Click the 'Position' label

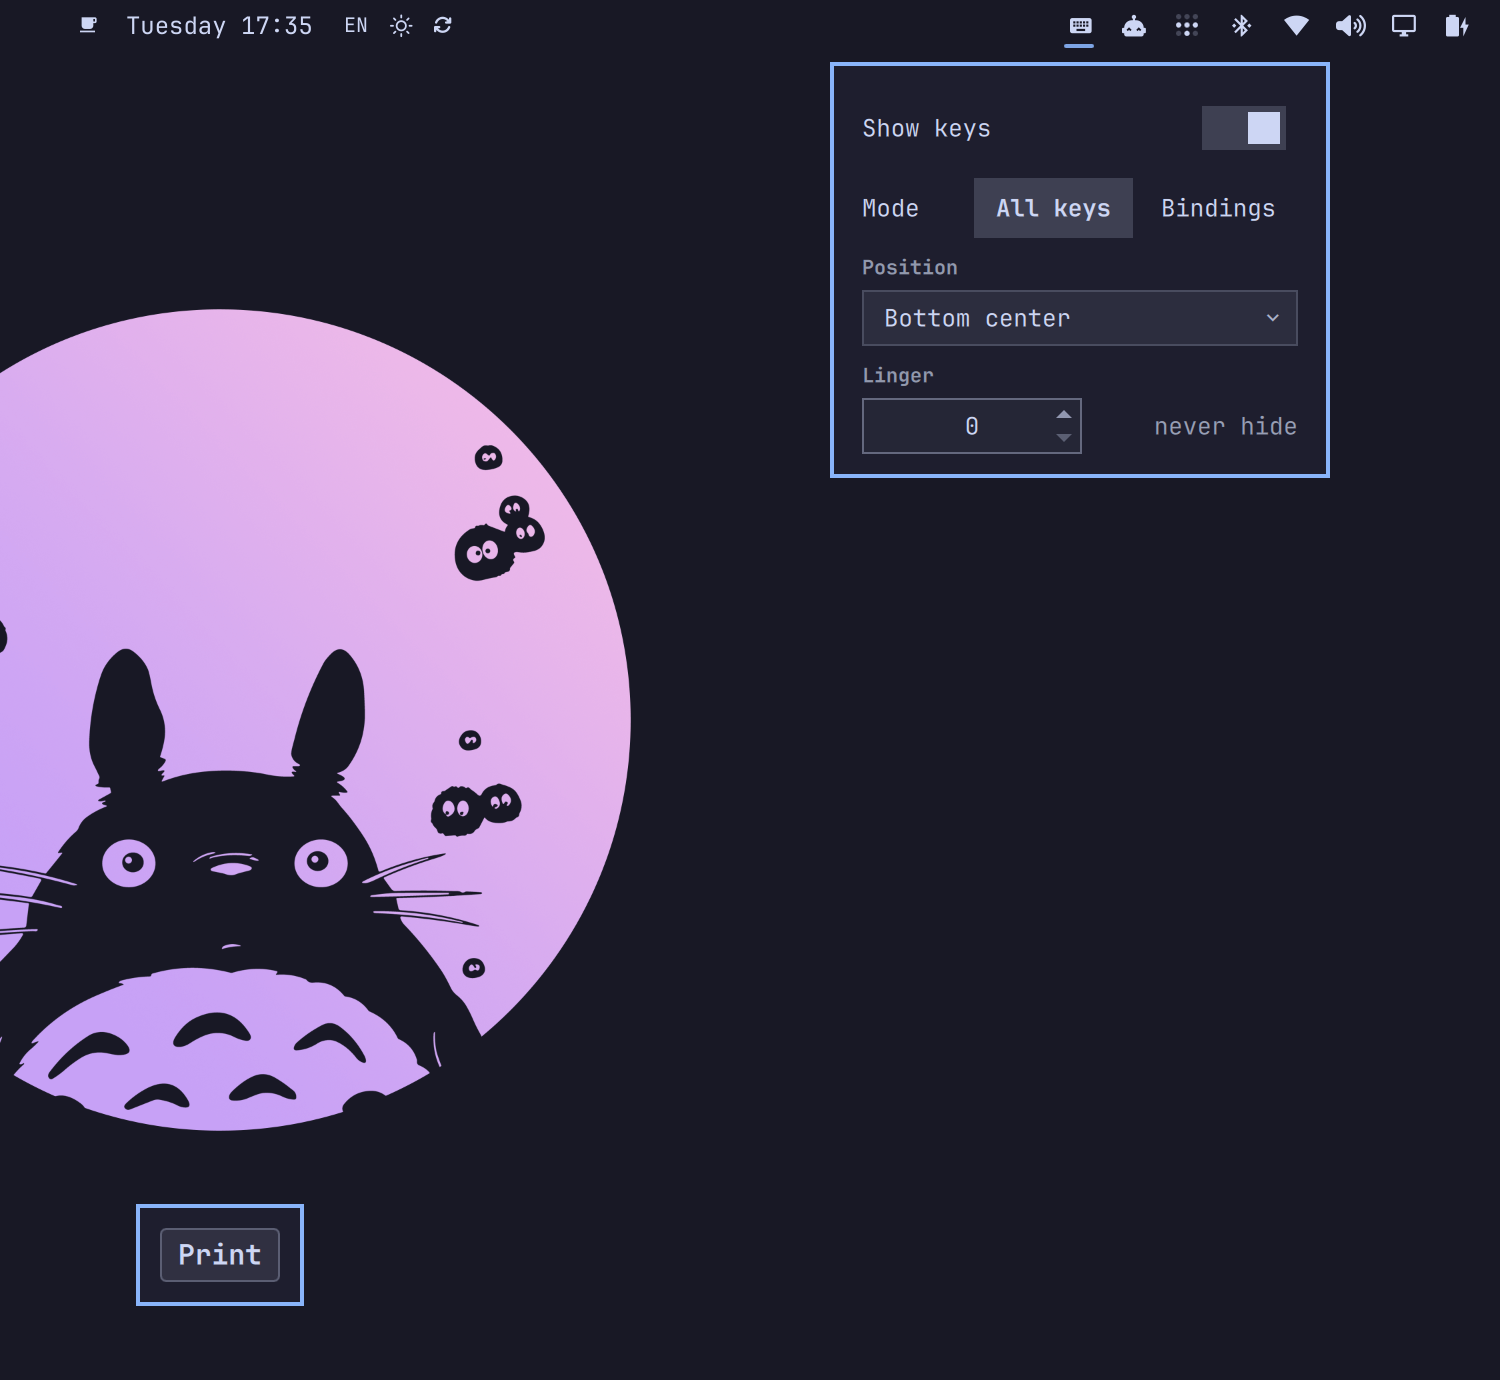910,267
